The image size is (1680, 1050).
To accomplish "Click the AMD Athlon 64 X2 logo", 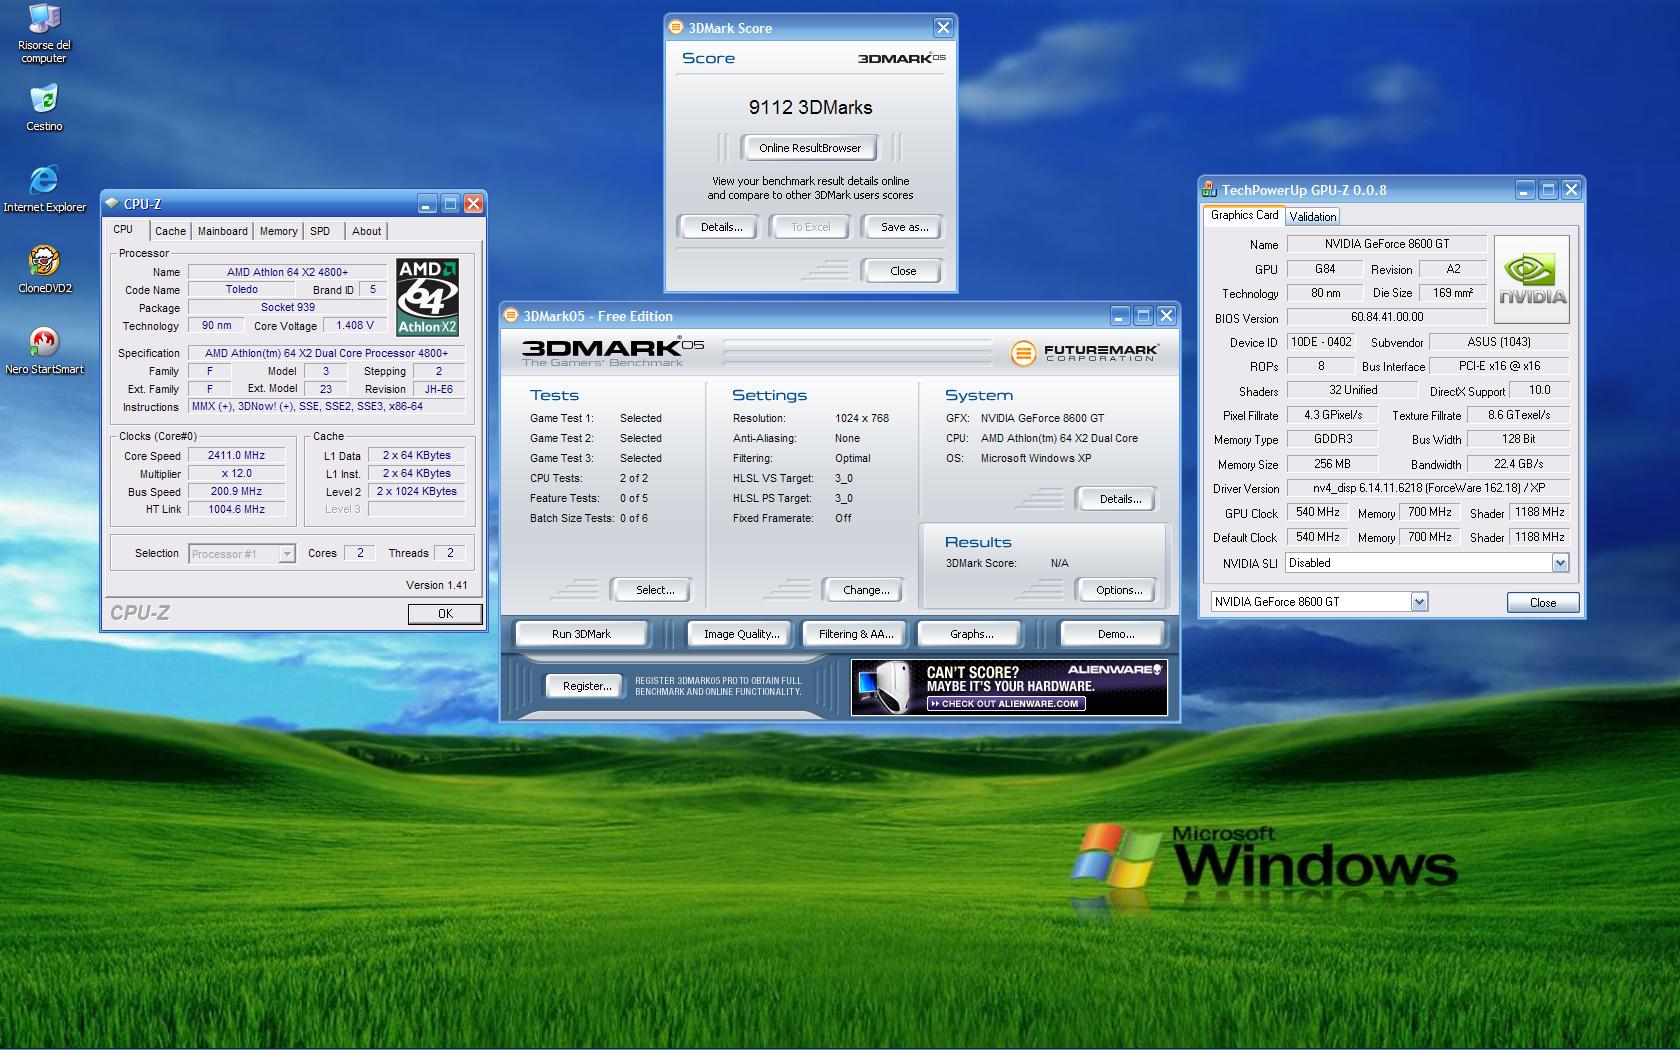I will click(427, 297).
